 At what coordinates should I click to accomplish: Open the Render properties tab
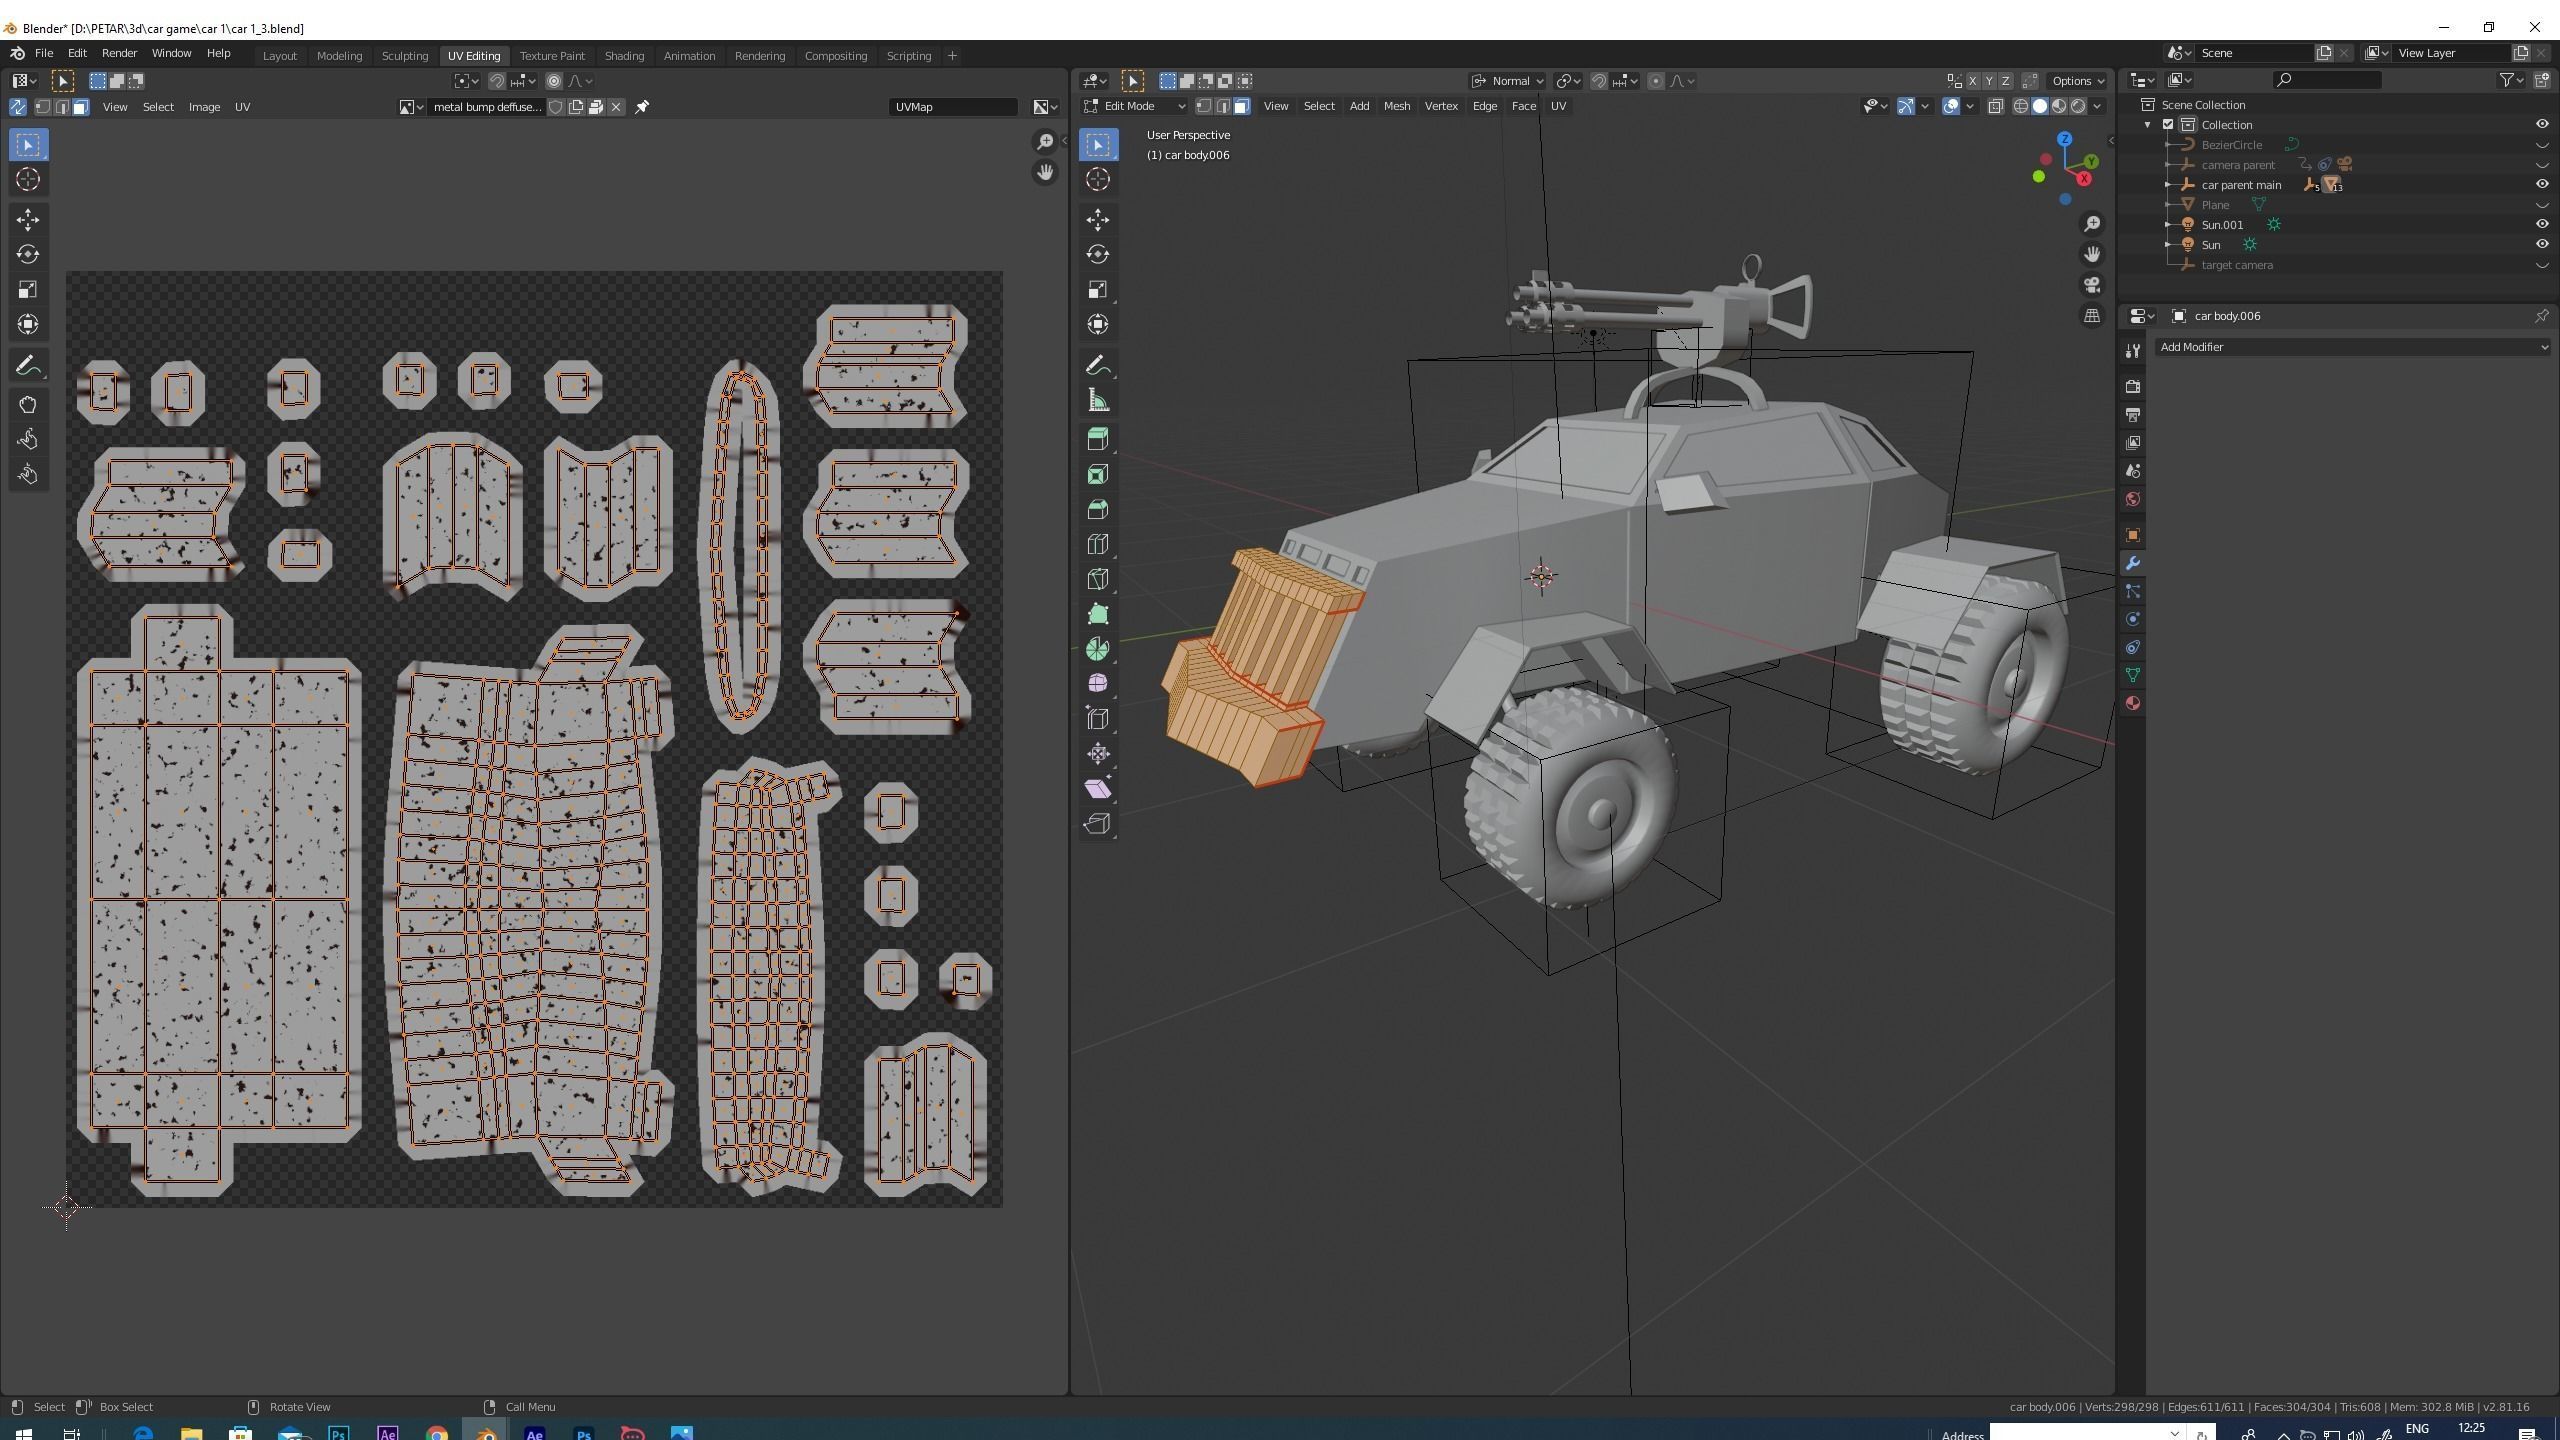click(x=2132, y=386)
